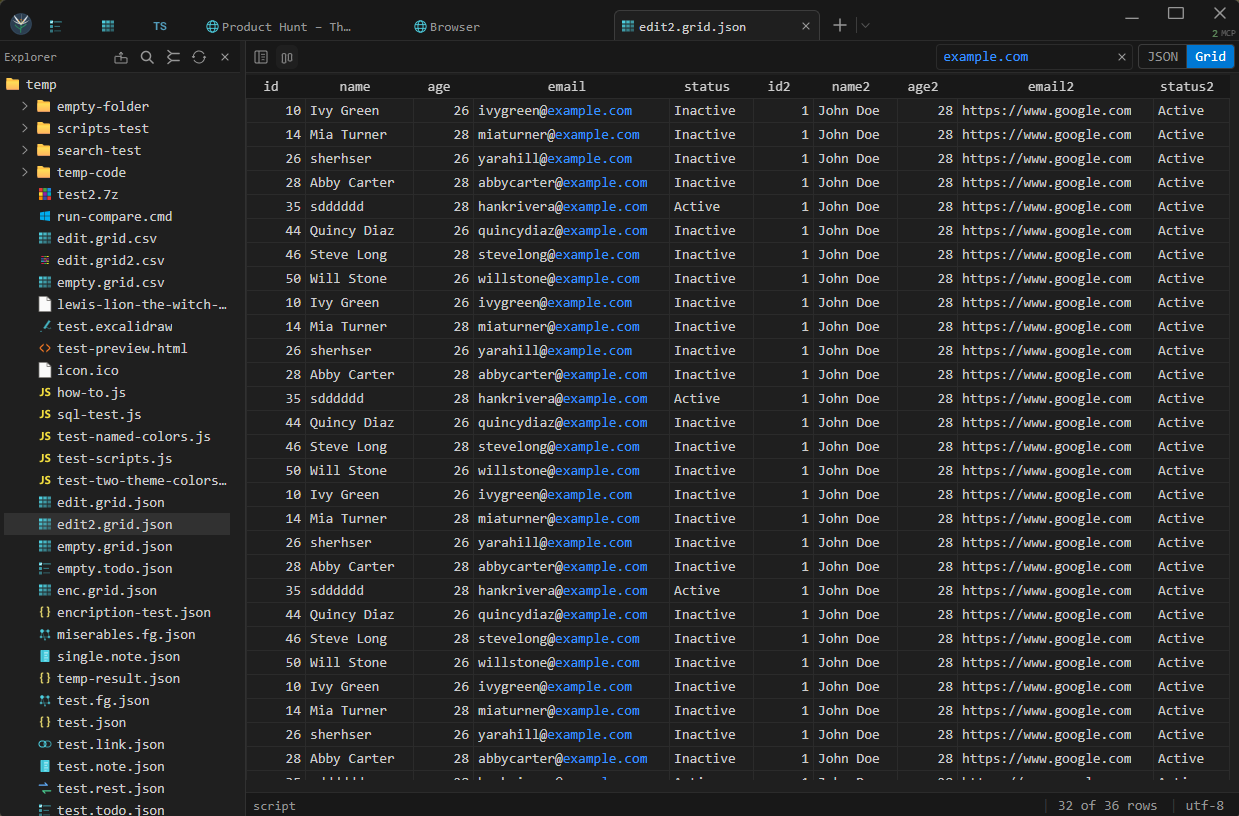Switch to JSON view
The width and height of the screenshot is (1239, 816).
[x=1163, y=57]
